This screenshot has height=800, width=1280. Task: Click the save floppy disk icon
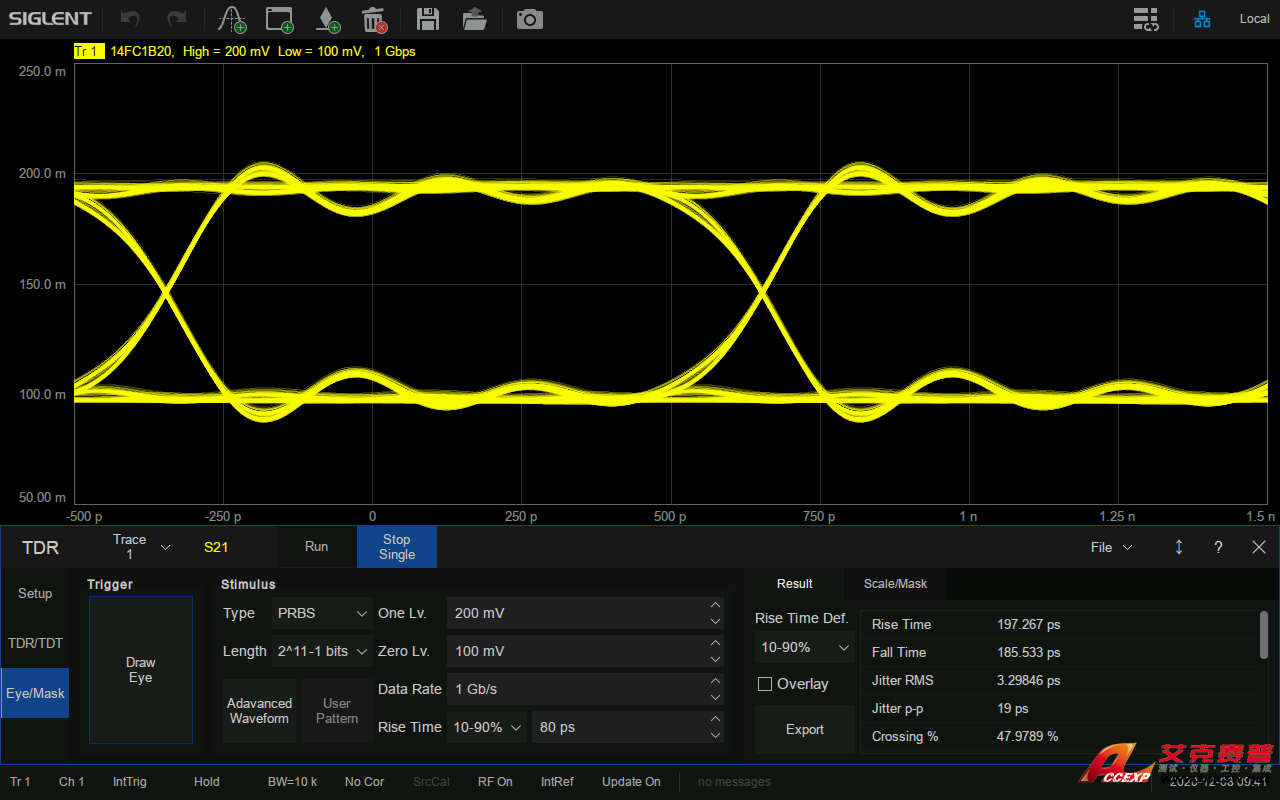[x=428, y=19]
